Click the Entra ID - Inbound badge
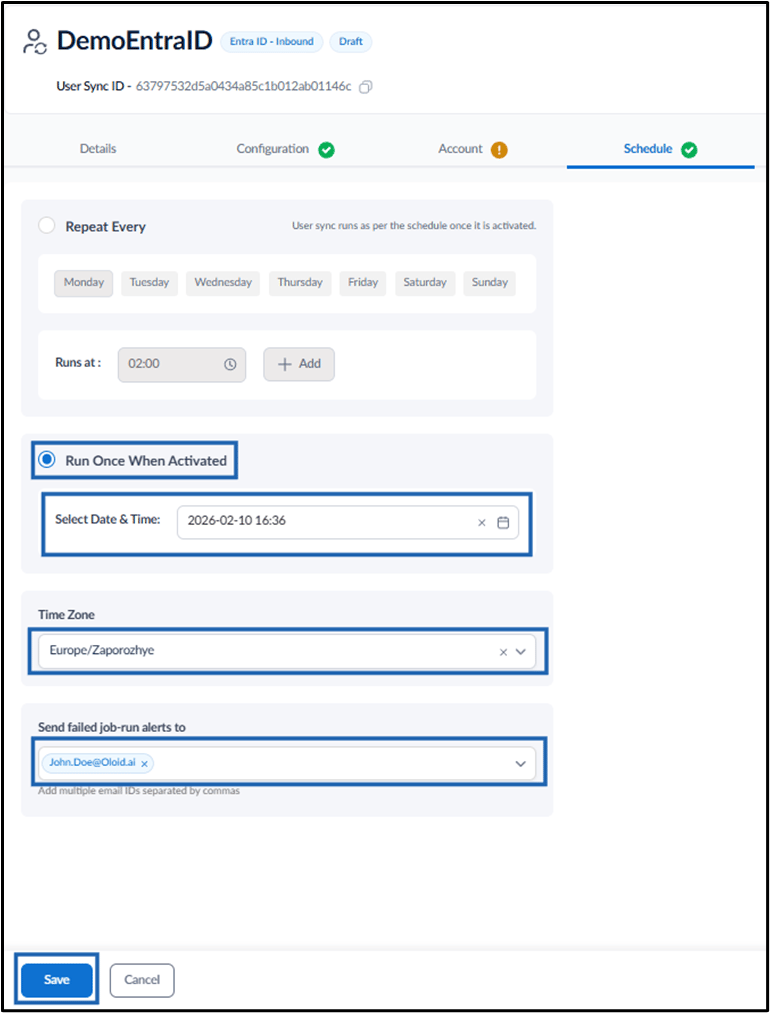This screenshot has width=770, height=1013. tap(272, 41)
